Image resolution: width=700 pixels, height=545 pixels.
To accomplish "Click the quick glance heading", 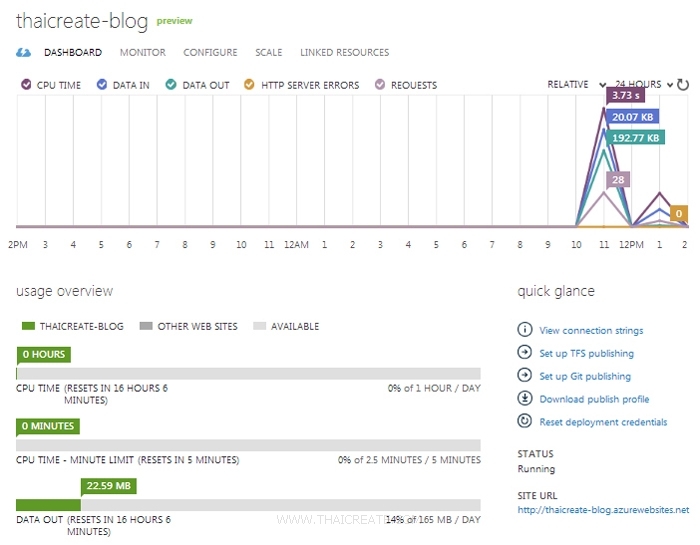I will tap(556, 291).
